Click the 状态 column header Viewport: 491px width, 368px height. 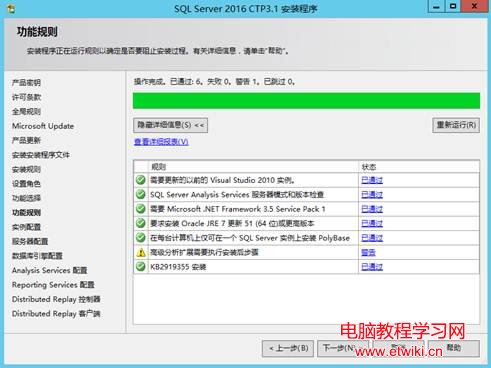pos(419,167)
